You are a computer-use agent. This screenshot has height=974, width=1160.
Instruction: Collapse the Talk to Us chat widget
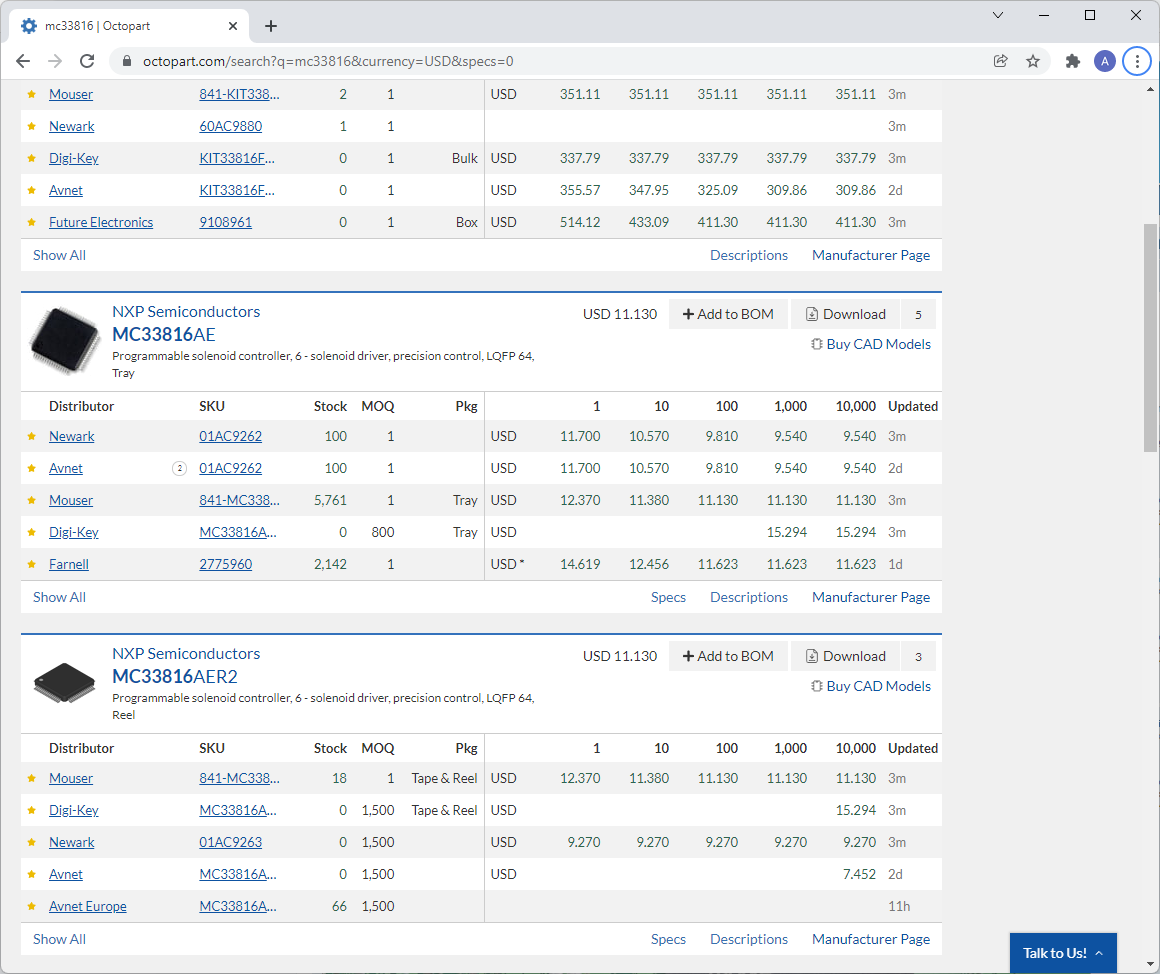point(1097,953)
